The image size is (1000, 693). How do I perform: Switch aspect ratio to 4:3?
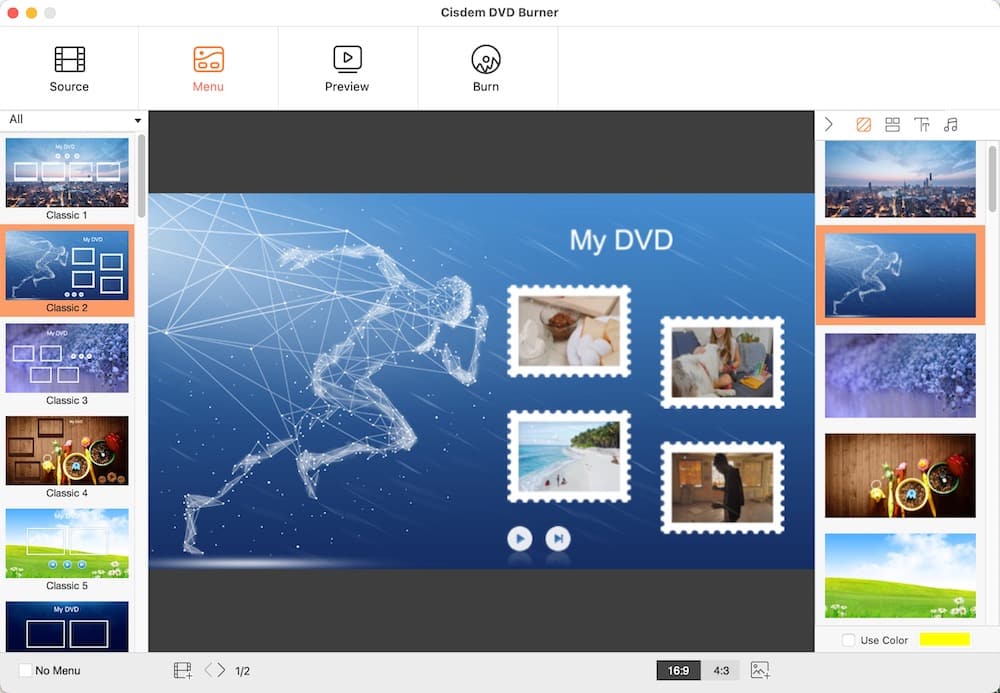pos(721,670)
